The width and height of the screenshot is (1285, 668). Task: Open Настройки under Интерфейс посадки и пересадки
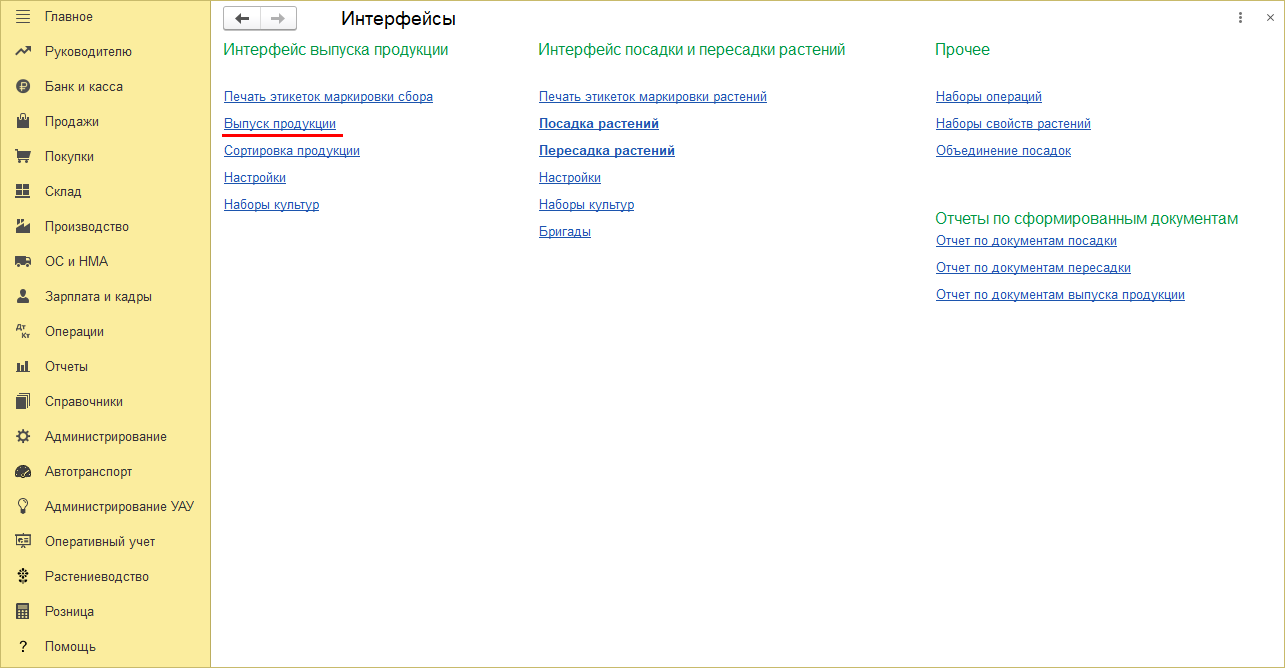pos(570,178)
